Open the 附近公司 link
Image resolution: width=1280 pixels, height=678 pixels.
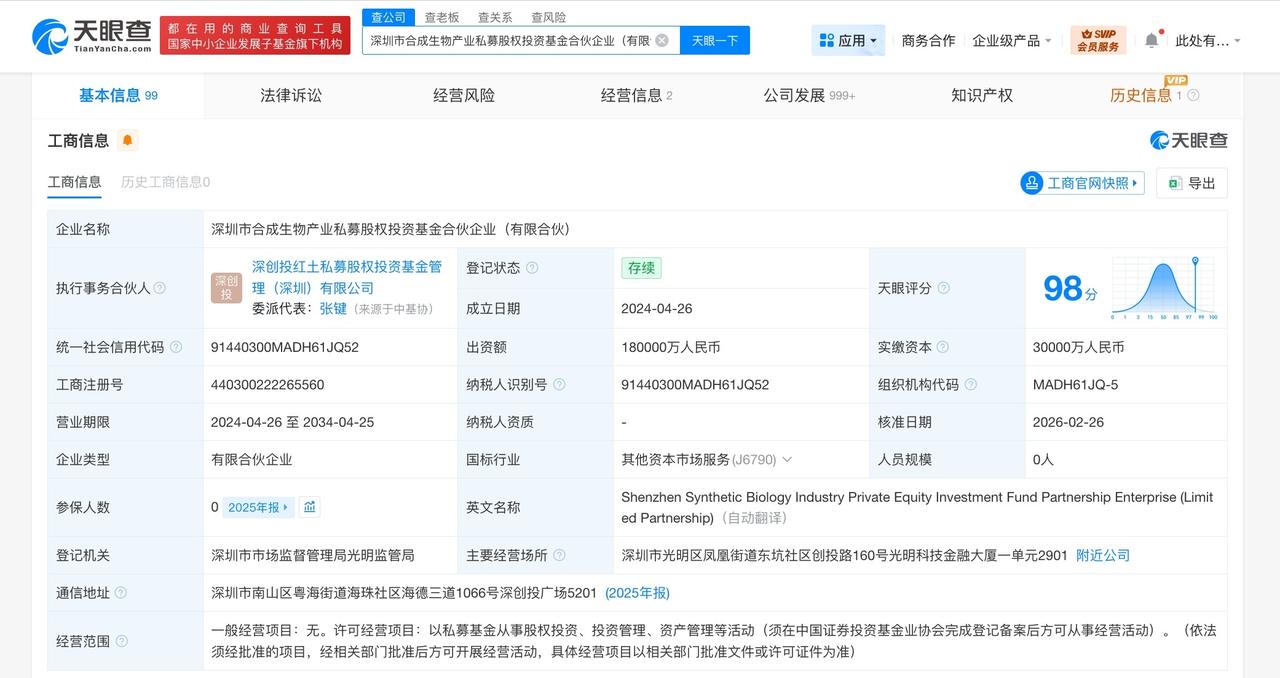tap(1103, 555)
